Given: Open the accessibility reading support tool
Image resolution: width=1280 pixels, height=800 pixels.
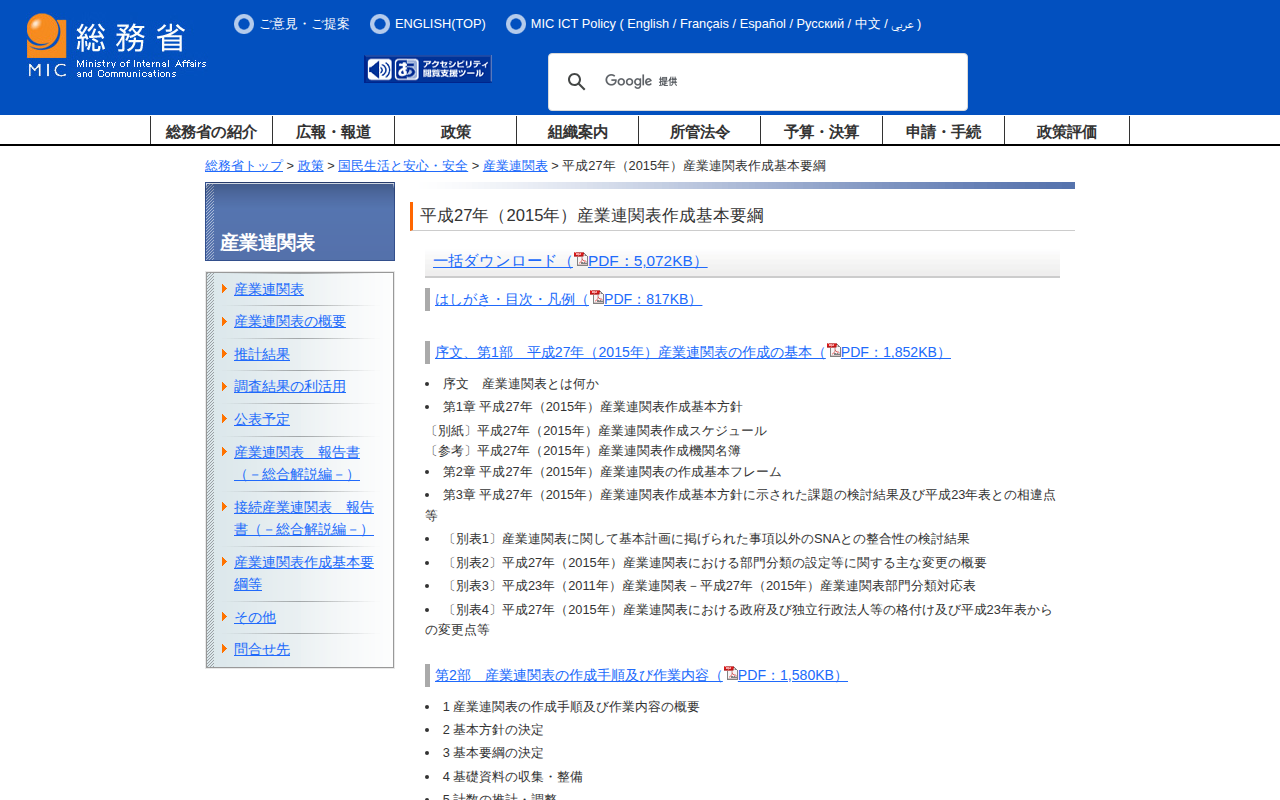Looking at the screenshot, I should click(428, 69).
